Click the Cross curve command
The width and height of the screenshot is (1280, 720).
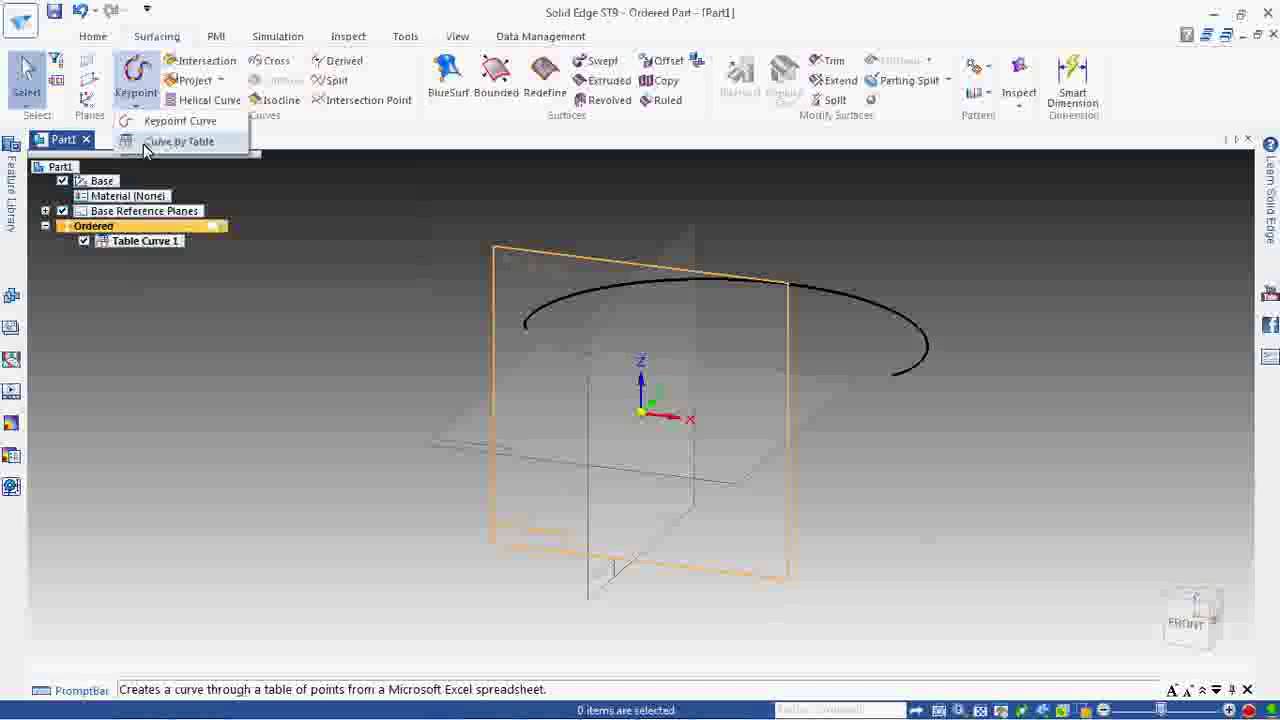click(x=270, y=61)
